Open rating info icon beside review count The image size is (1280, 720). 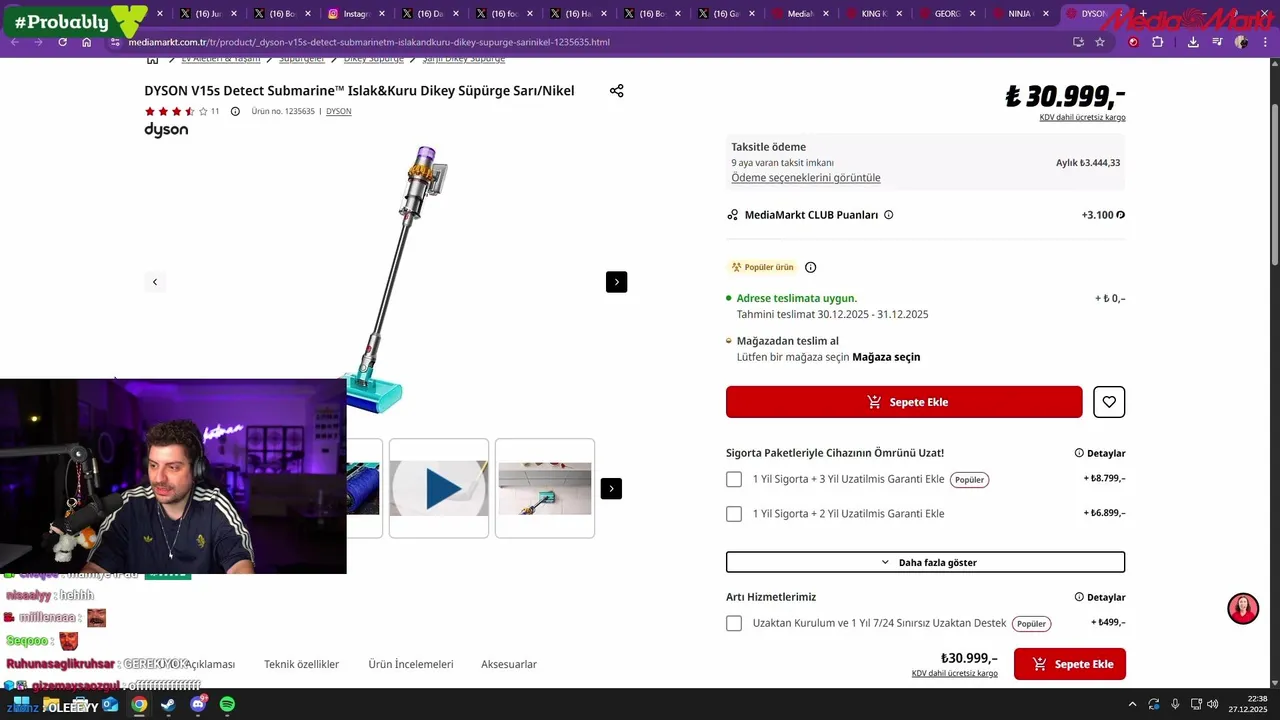235,111
